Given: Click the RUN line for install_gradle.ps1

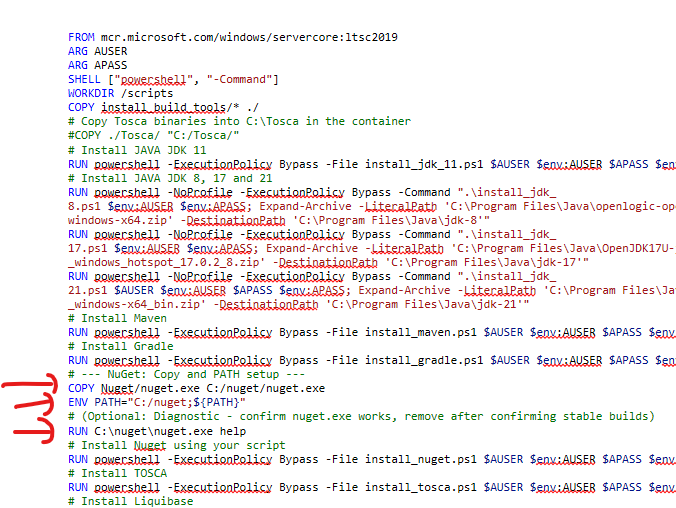Looking at the screenshot, I should 372,361.
